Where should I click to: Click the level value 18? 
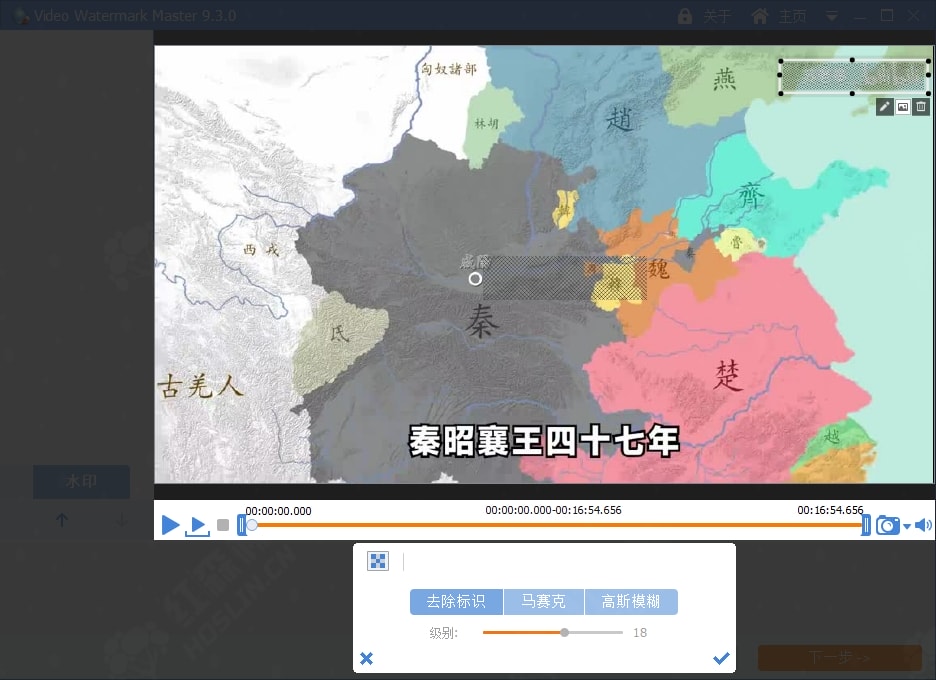point(640,632)
